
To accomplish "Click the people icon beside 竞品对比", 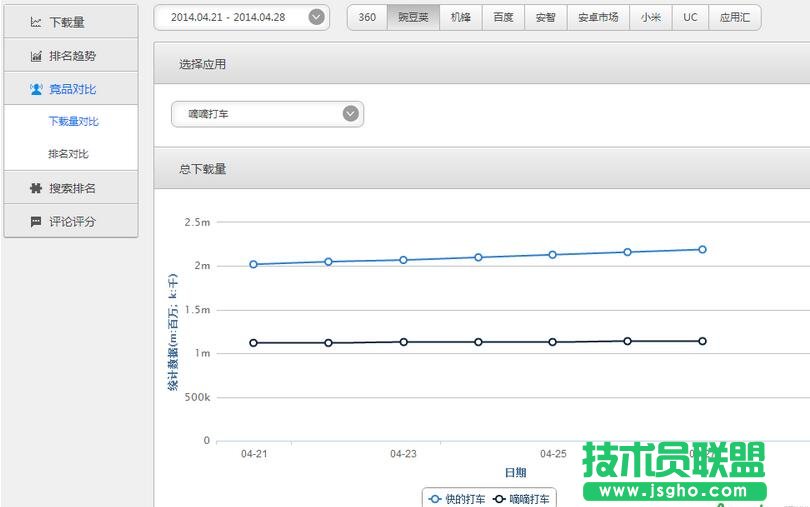I will tap(36, 89).
